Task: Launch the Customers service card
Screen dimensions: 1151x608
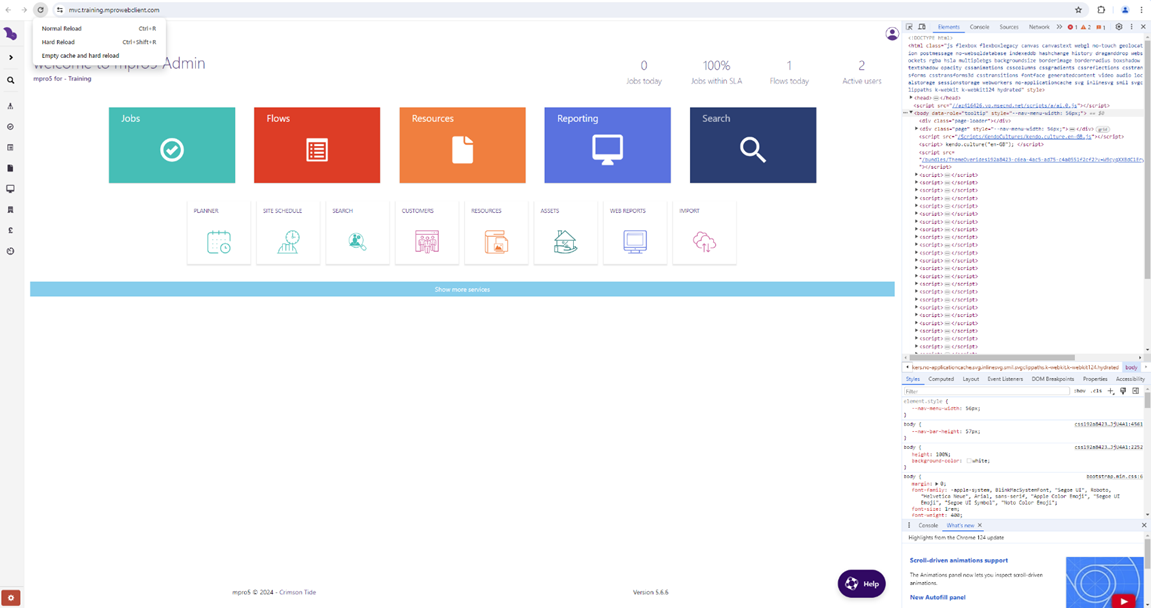Action: click(x=426, y=232)
